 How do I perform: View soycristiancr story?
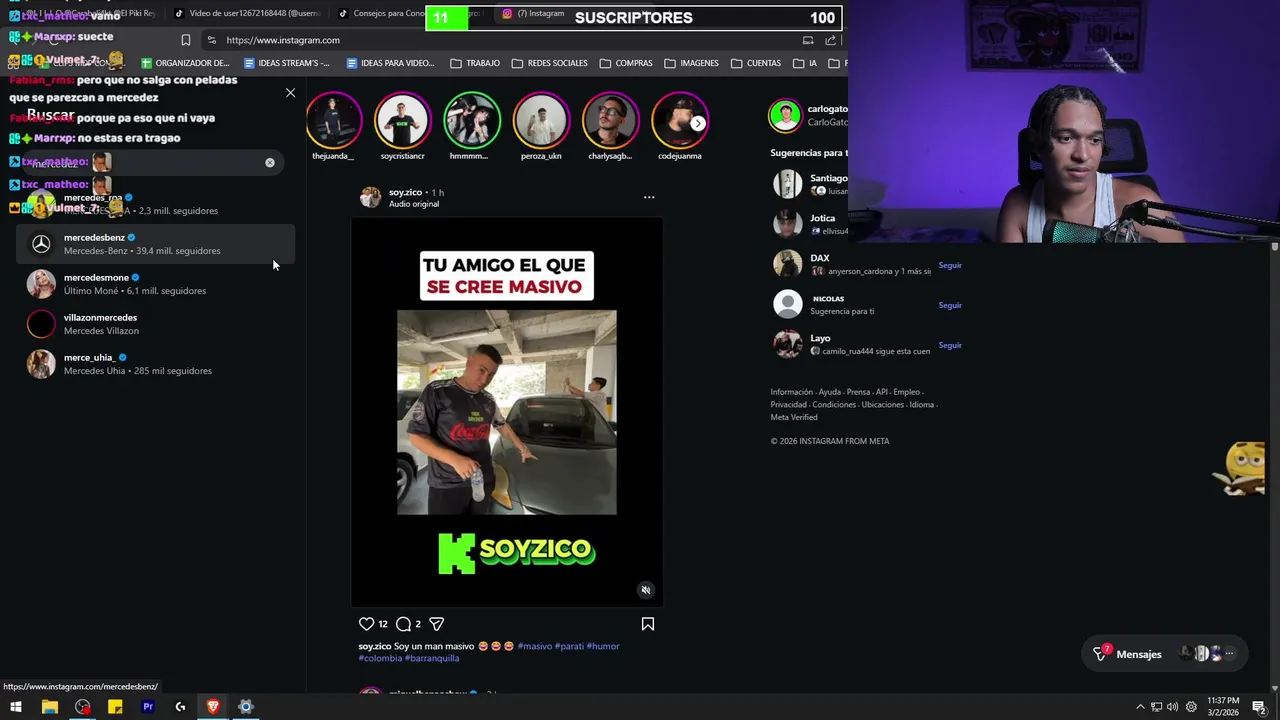point(402,120)
